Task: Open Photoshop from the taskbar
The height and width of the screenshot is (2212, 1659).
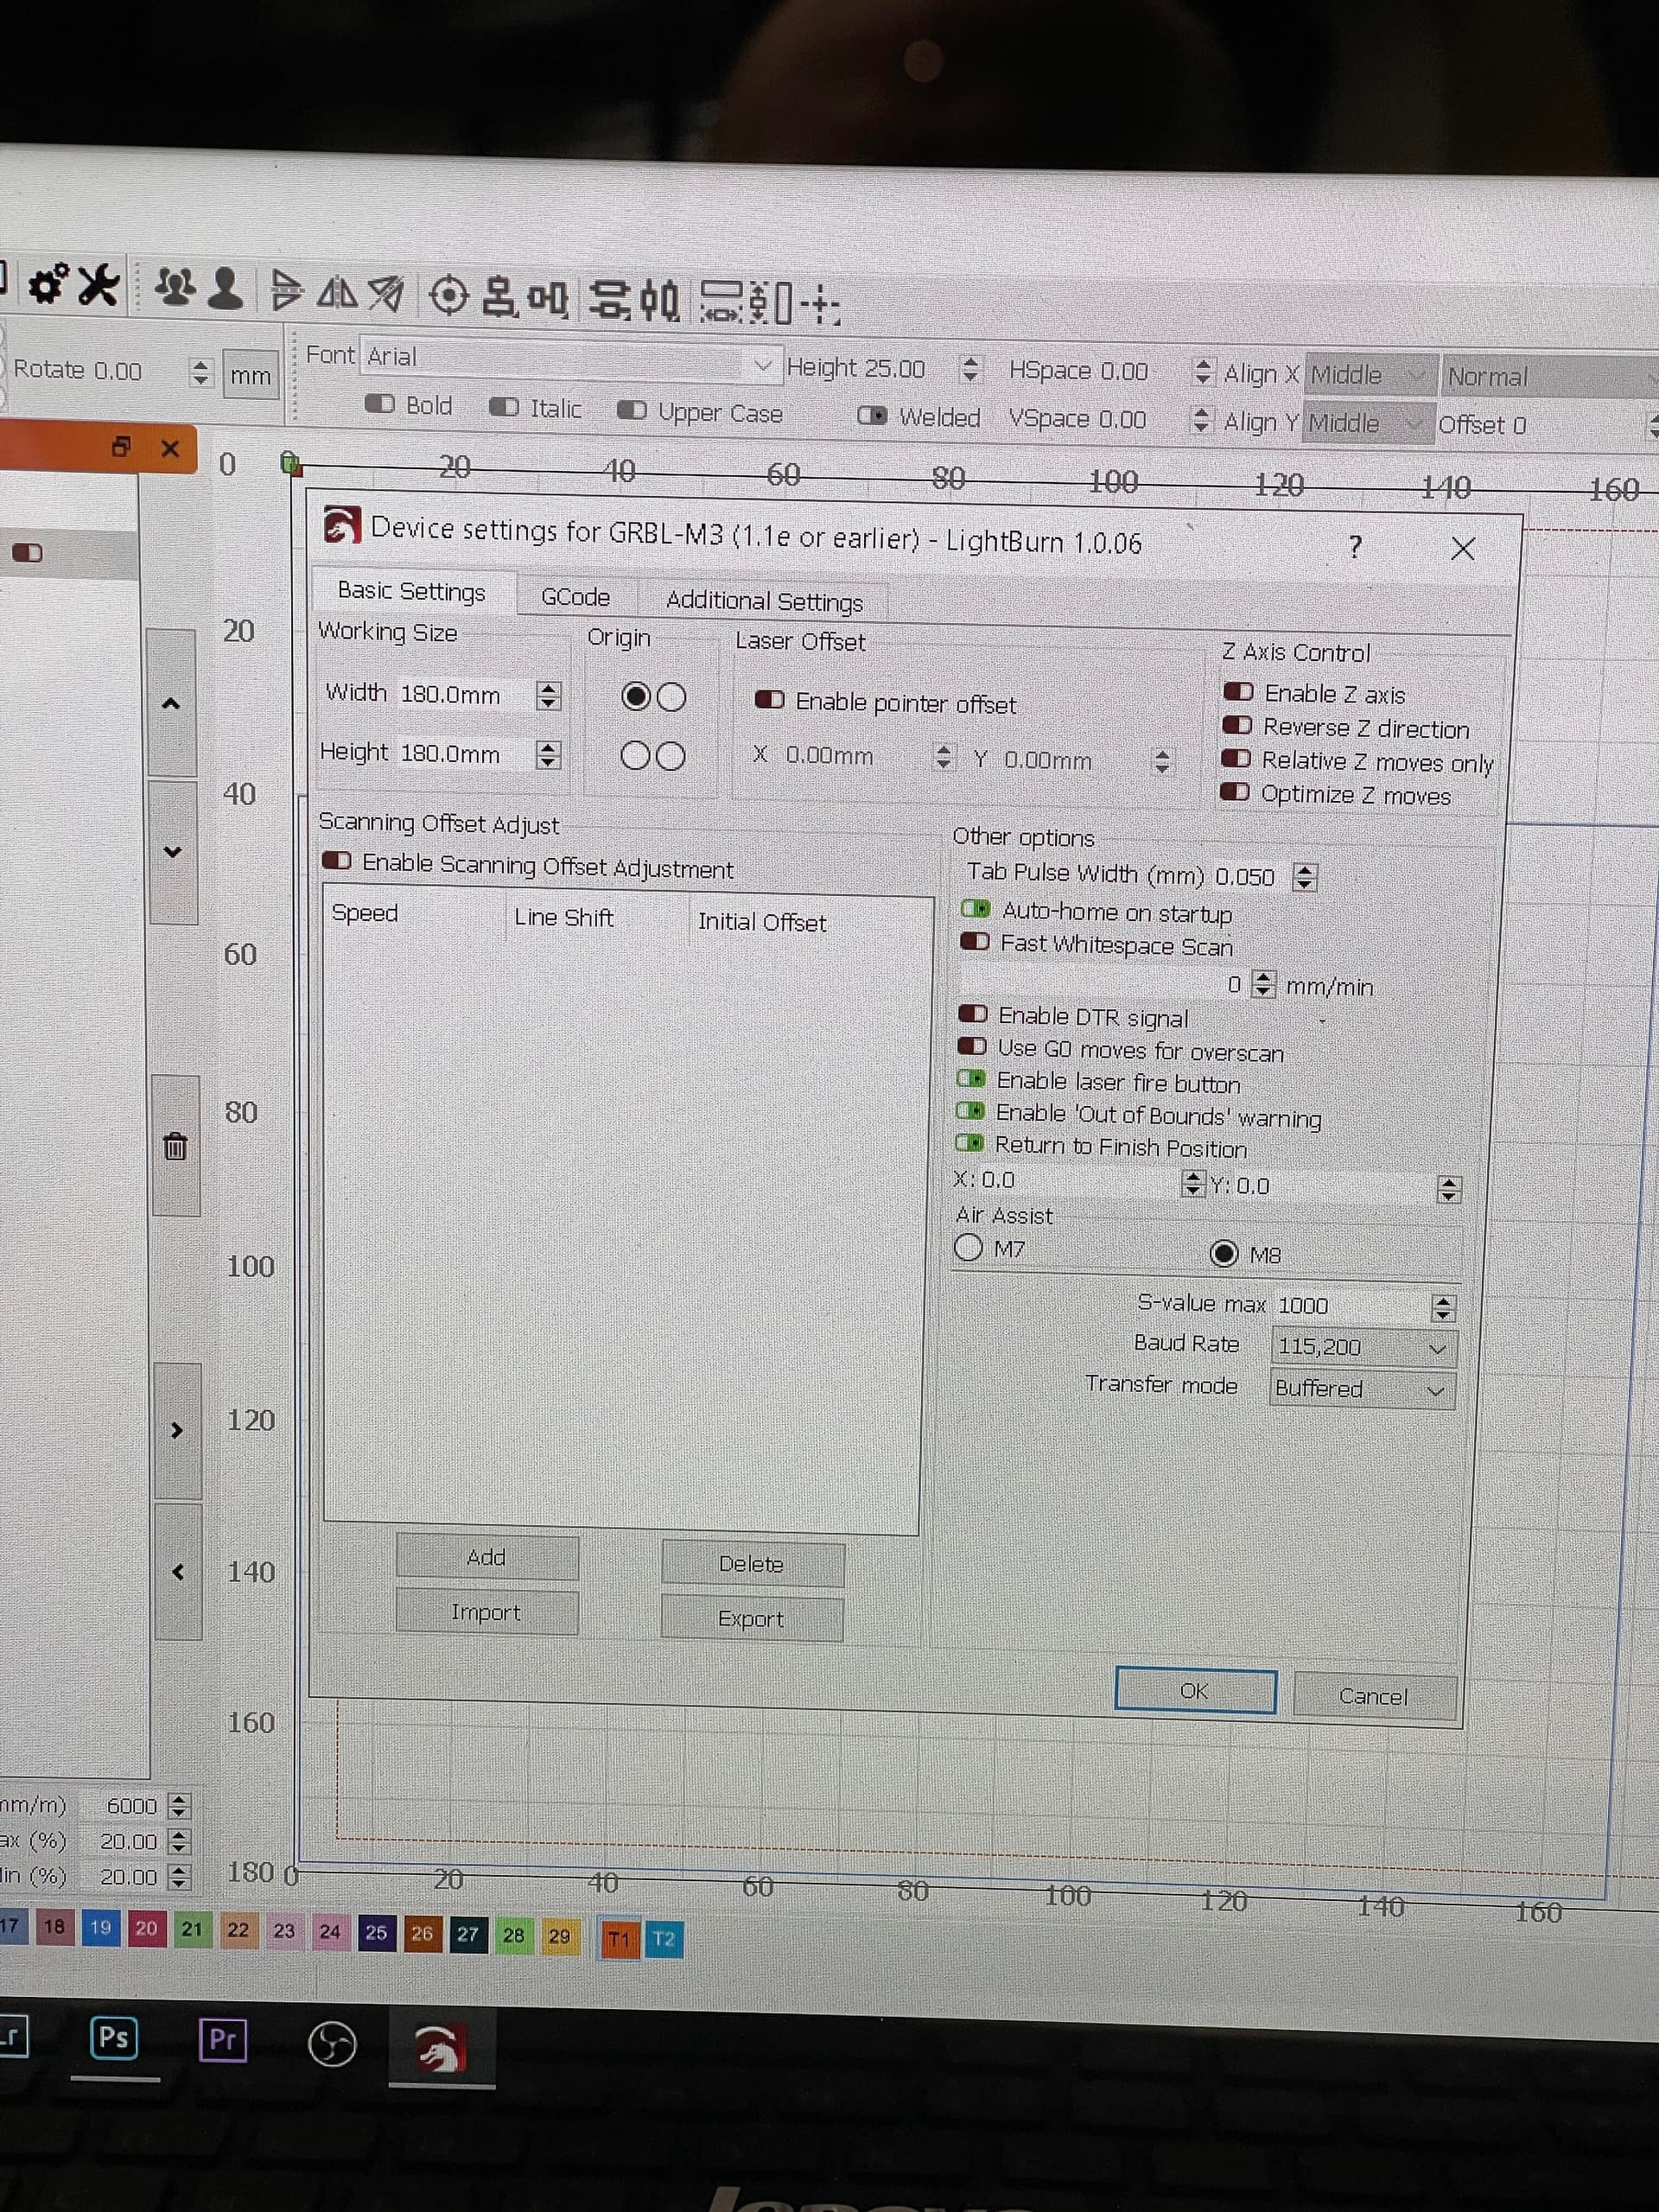Action: coord(113,2037)
